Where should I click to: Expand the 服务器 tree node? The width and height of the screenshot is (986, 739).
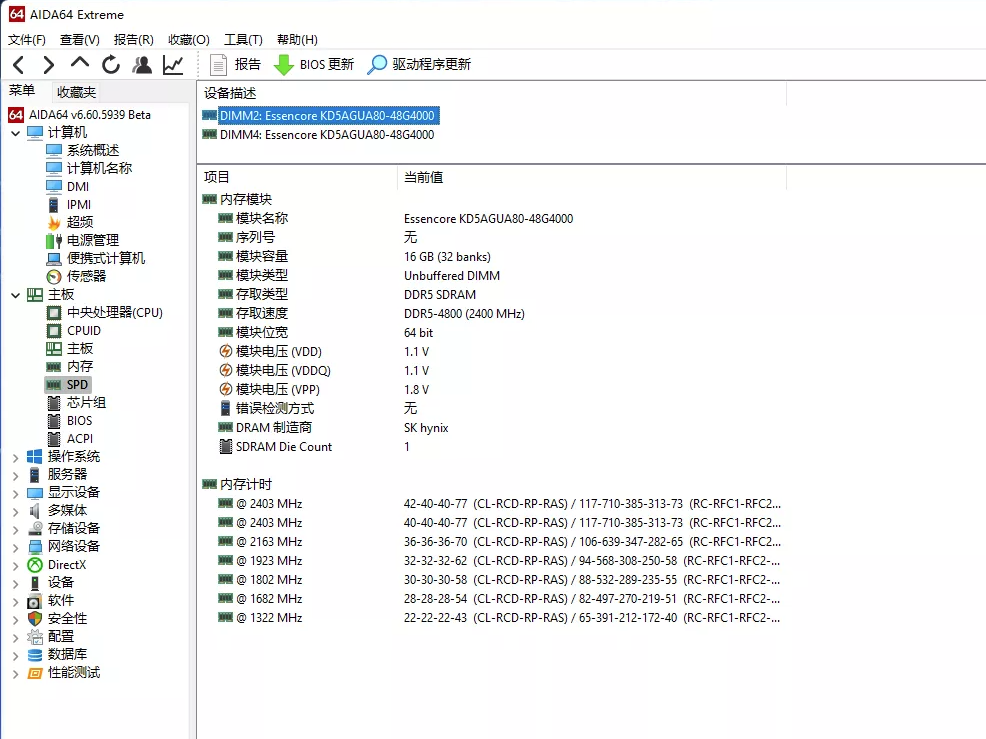(x=16, y=475)
